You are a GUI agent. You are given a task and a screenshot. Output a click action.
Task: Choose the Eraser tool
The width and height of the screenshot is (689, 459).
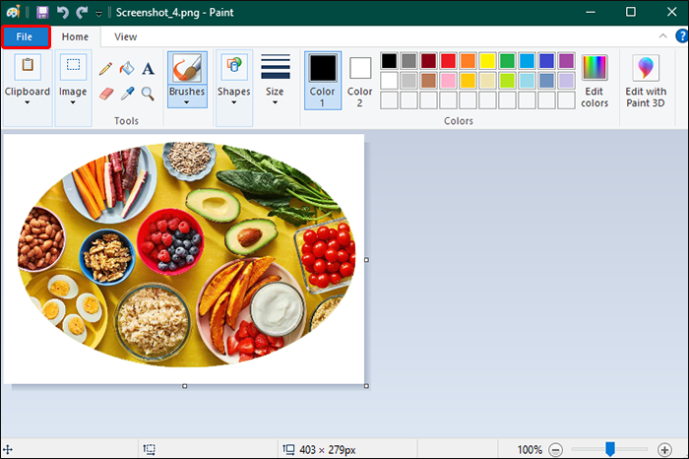coord(106,94)
